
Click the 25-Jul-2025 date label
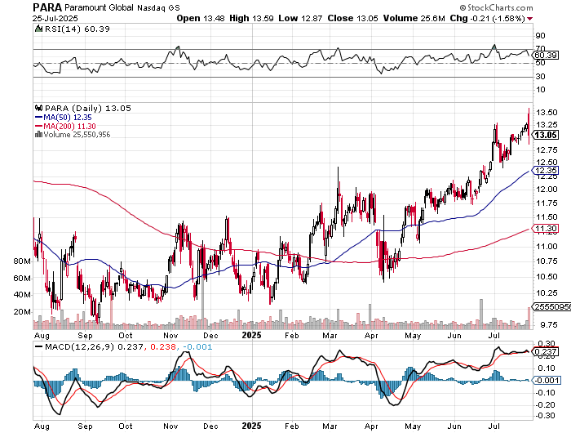pos(55,18)
